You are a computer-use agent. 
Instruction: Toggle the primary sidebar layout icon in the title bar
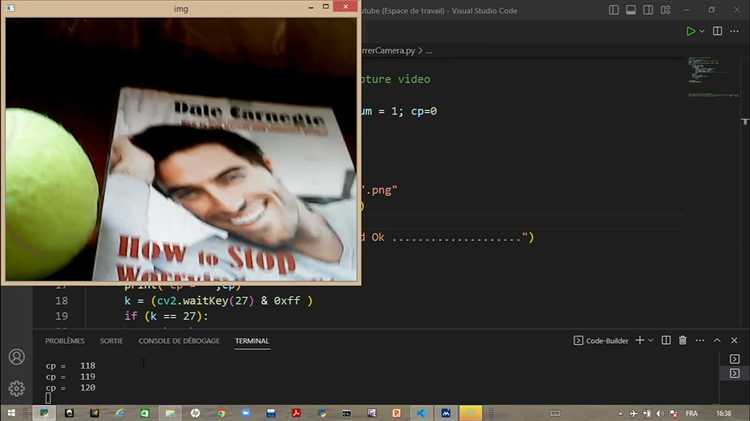point(614,10)
